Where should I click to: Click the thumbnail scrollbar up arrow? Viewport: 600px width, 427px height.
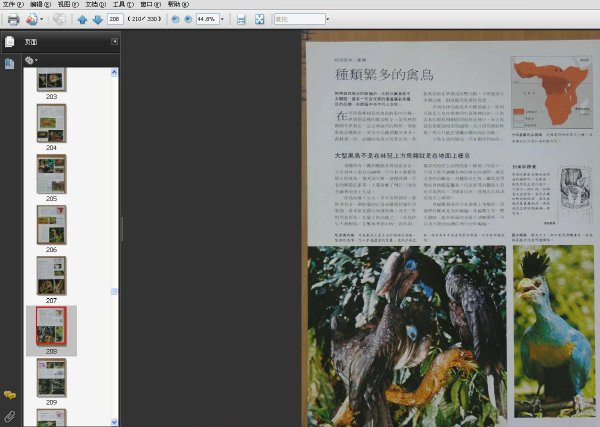tap(114, 72)
